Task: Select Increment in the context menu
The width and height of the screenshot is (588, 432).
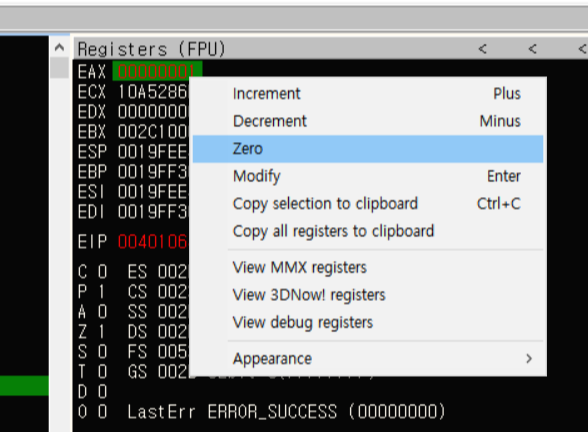Action: 368,94
